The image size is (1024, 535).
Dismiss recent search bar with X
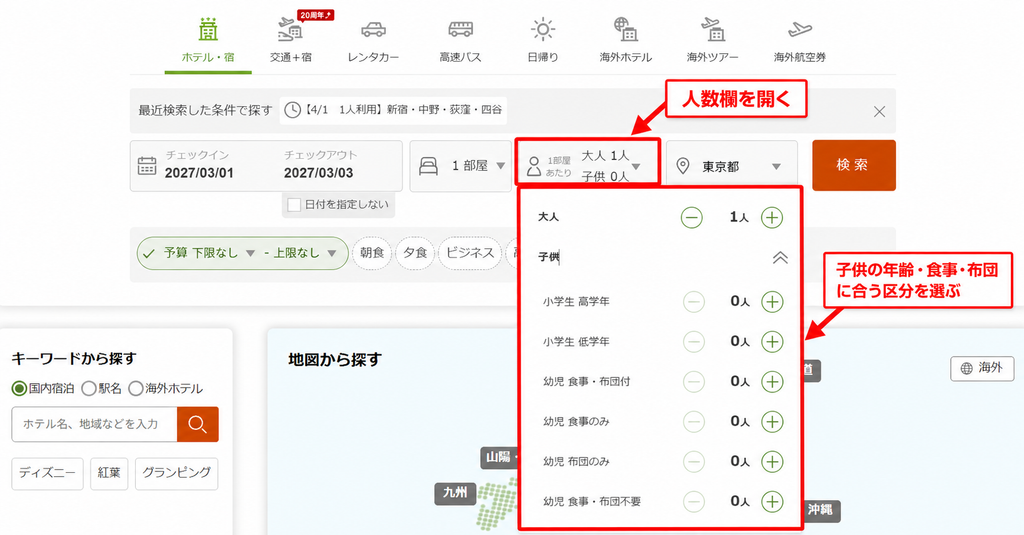click(x=880, y=112)
